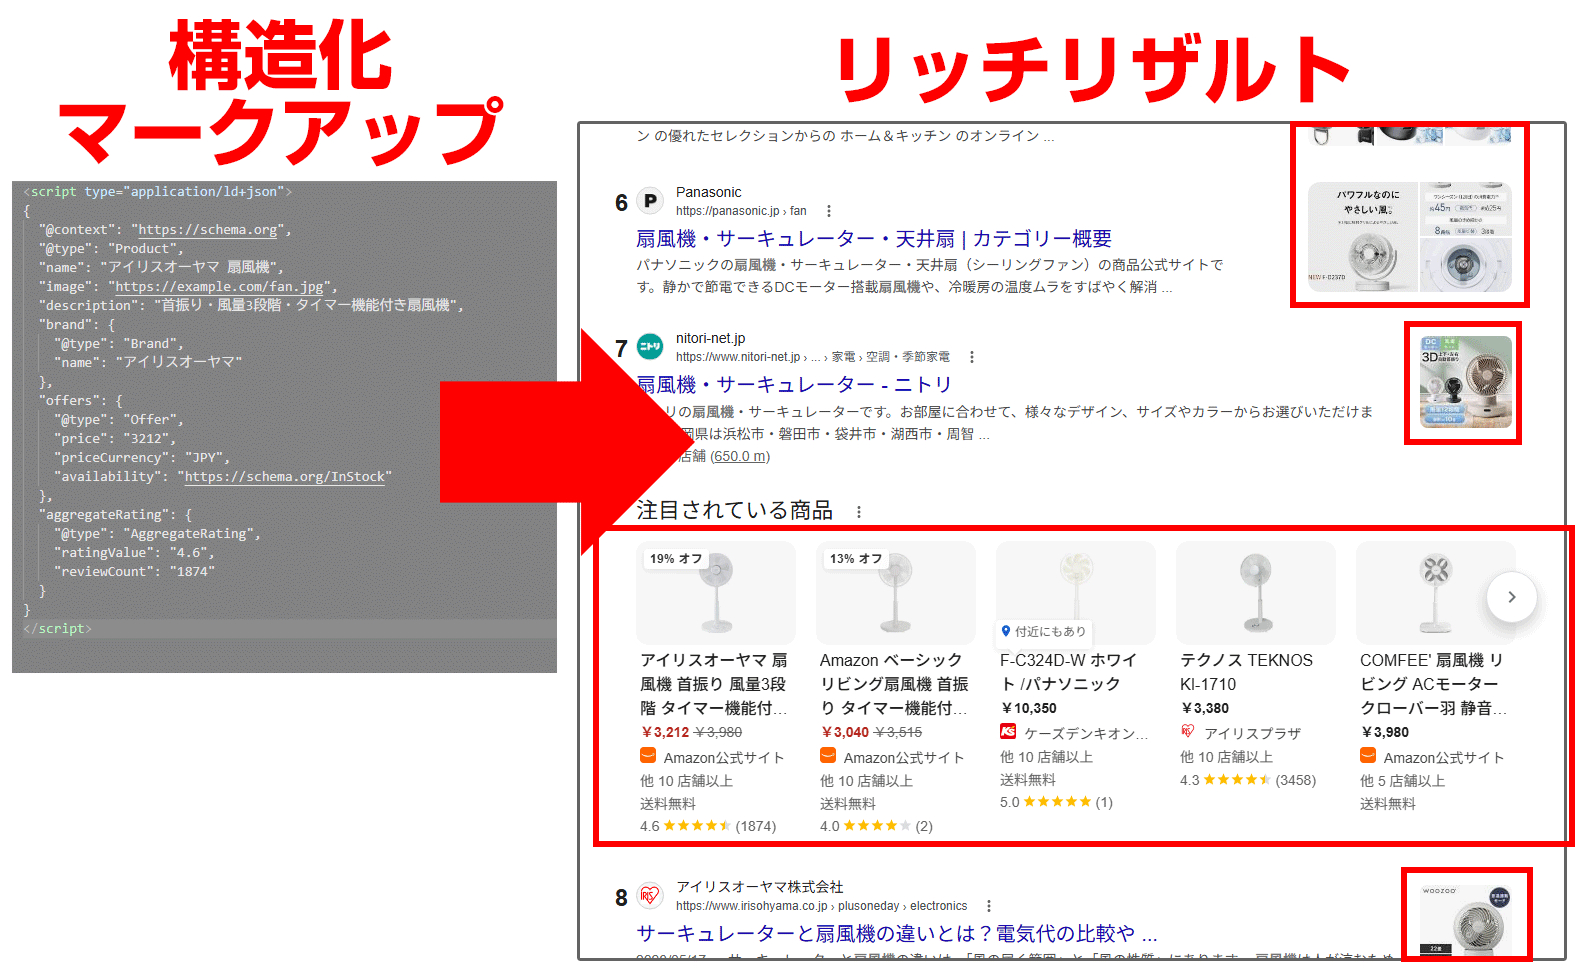The width and height of the screenshot is (1584, 976).
Task: Click "priceCurrency": "JPY" code line
Action: pyautogui.click(x=142, y=458)
